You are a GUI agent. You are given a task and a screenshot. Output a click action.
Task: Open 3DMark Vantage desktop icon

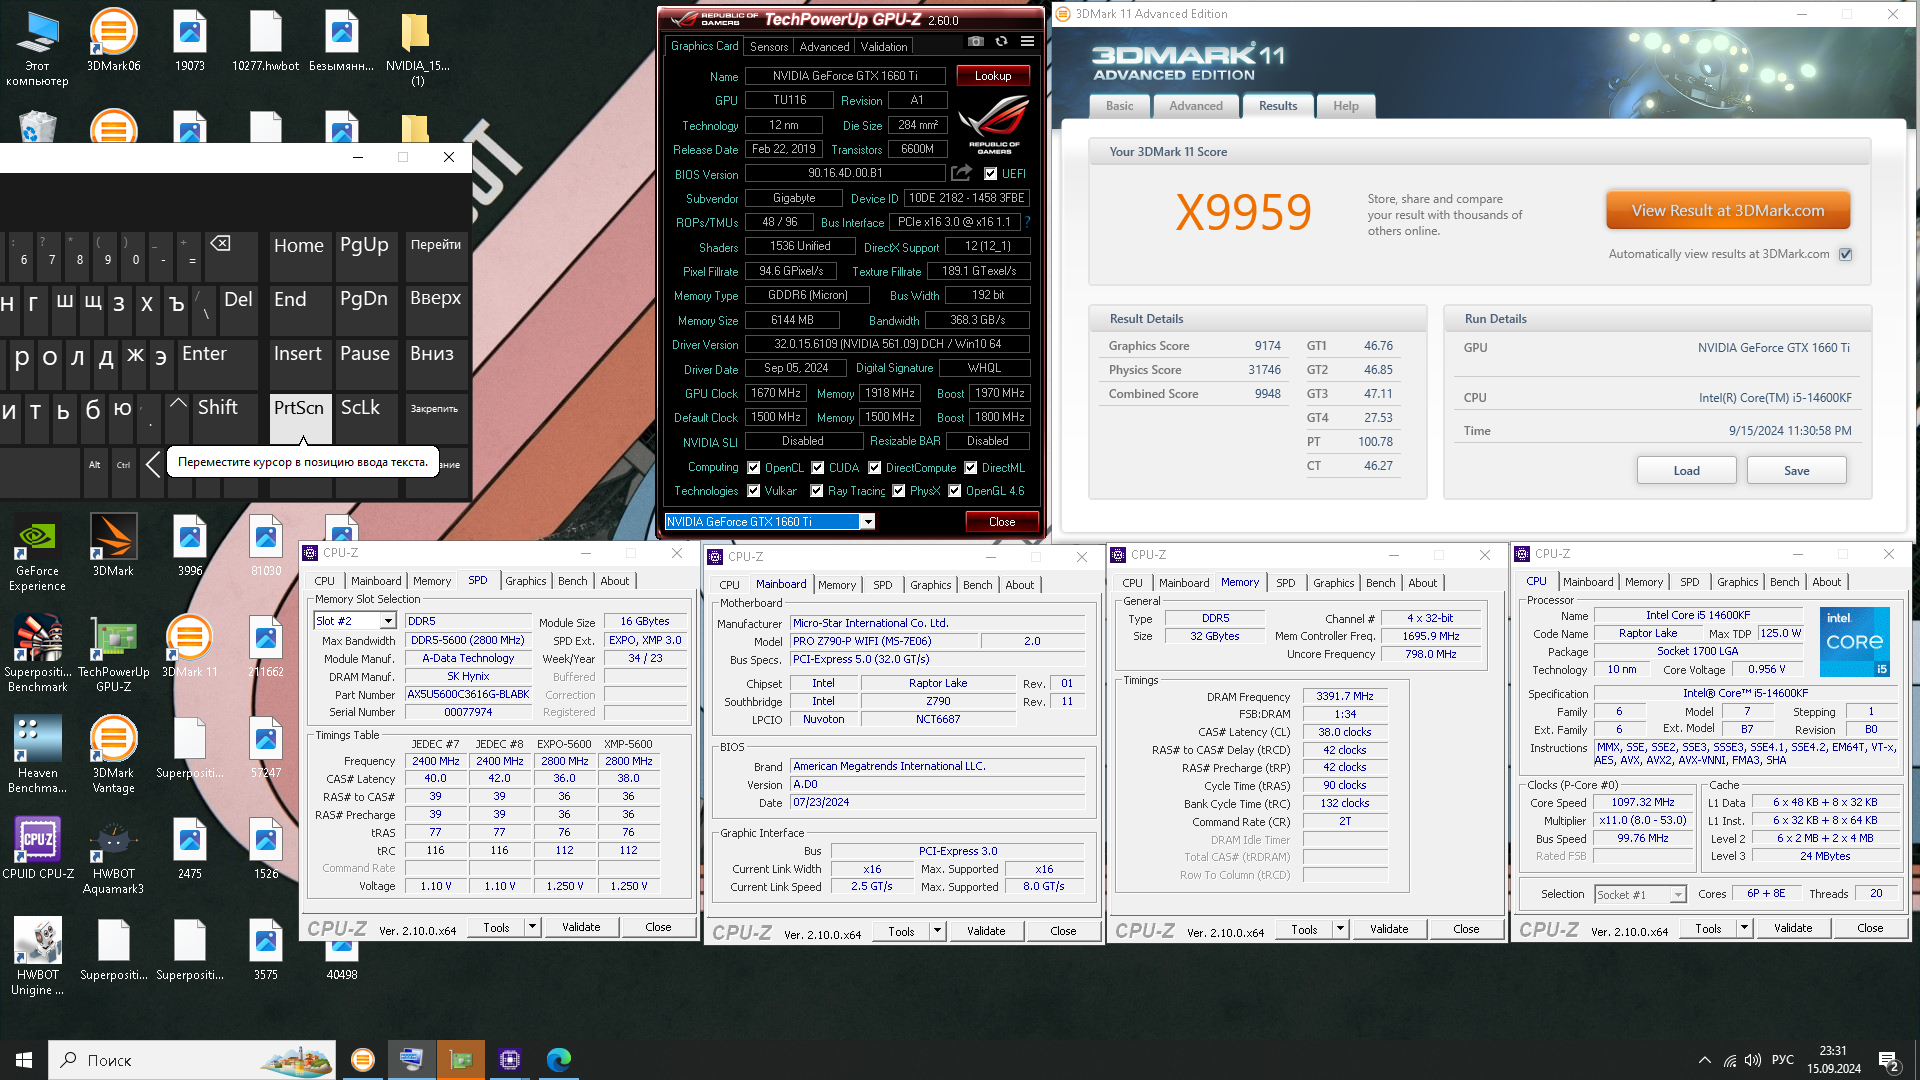point(114,755)
